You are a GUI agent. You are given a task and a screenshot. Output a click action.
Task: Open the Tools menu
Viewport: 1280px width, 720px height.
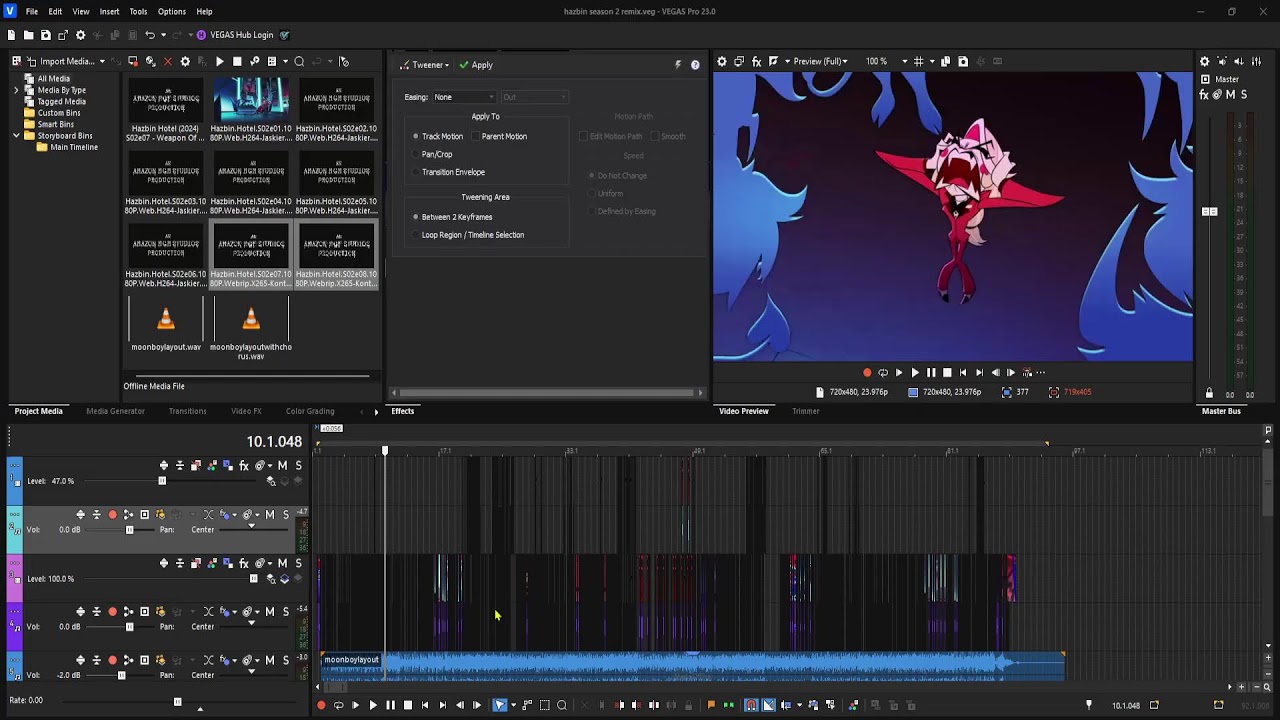coord(138,11)
